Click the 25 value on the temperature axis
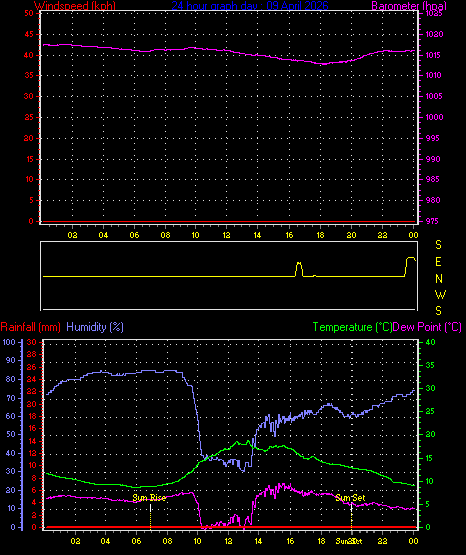Viewport: 466px width, 555px height. (430, 411)
